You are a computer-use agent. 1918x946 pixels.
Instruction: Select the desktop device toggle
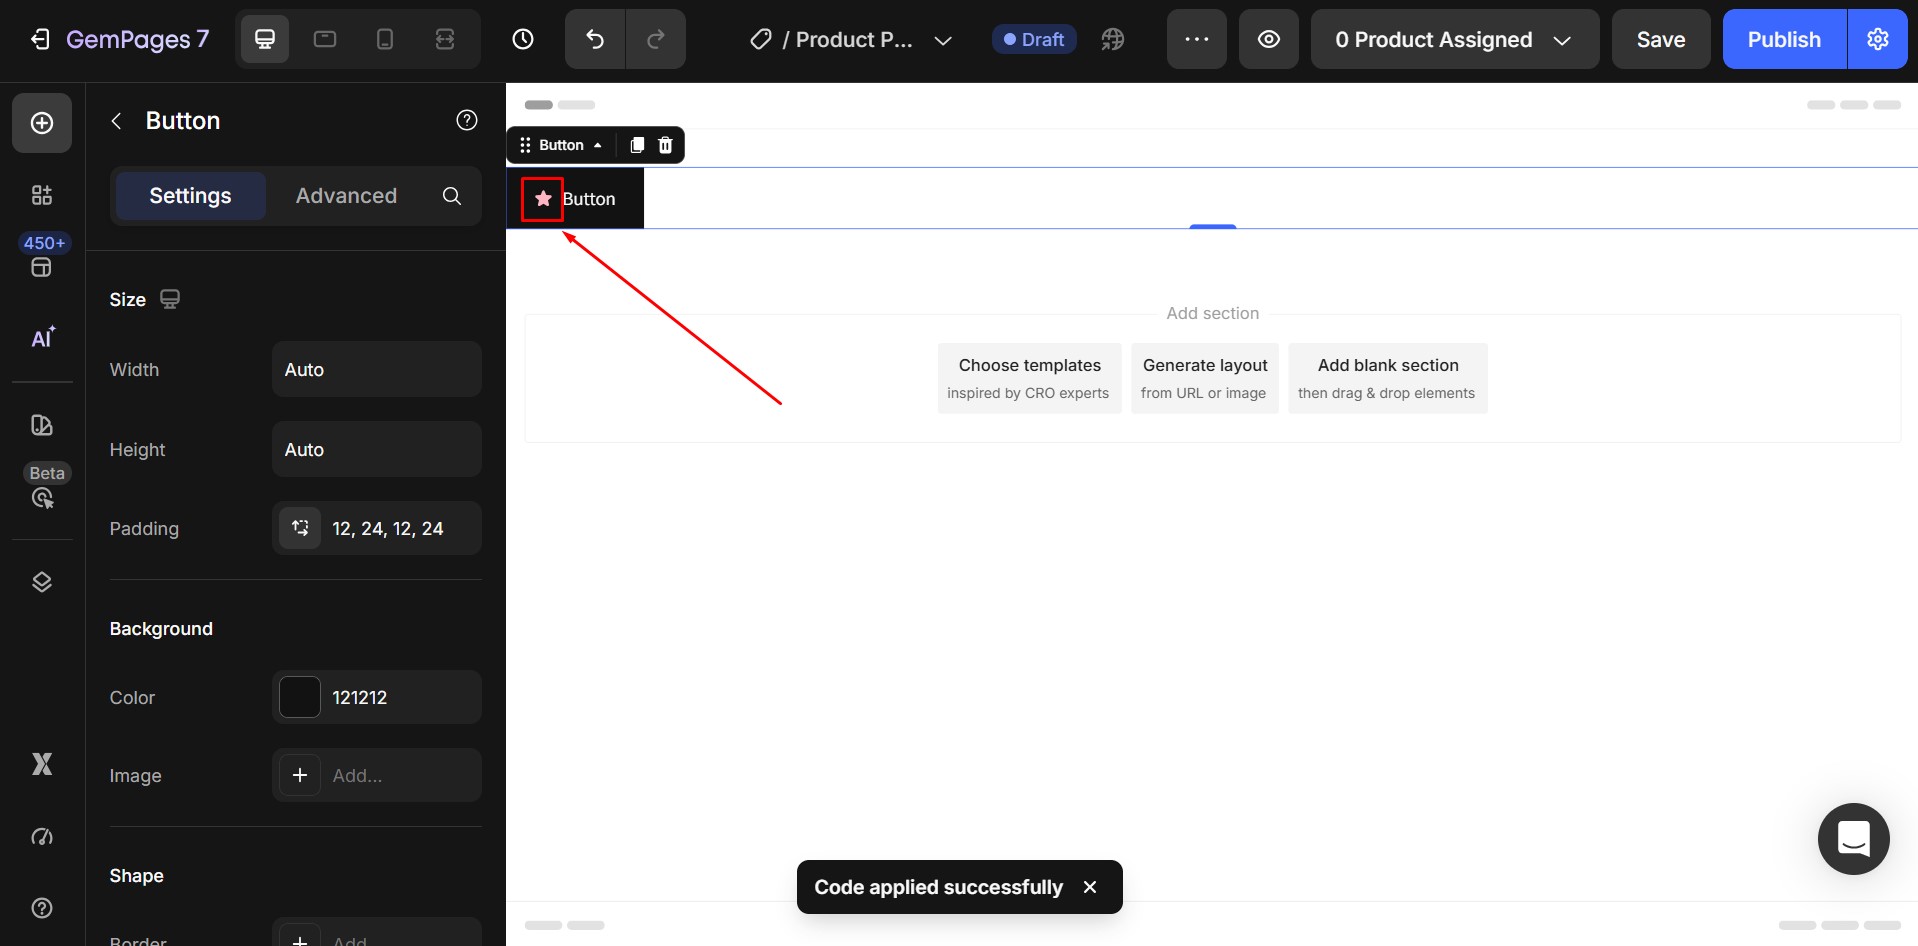(263, 39)
